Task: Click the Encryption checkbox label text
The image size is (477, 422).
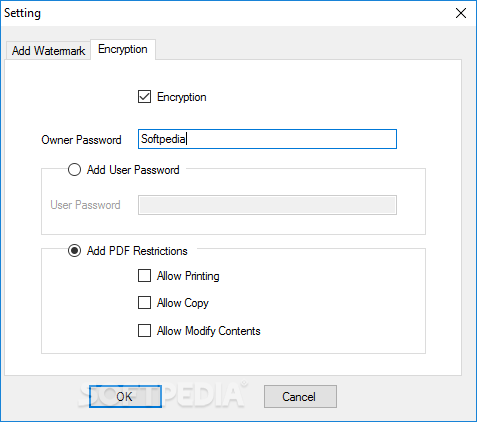Action: [x=182, y=97]
